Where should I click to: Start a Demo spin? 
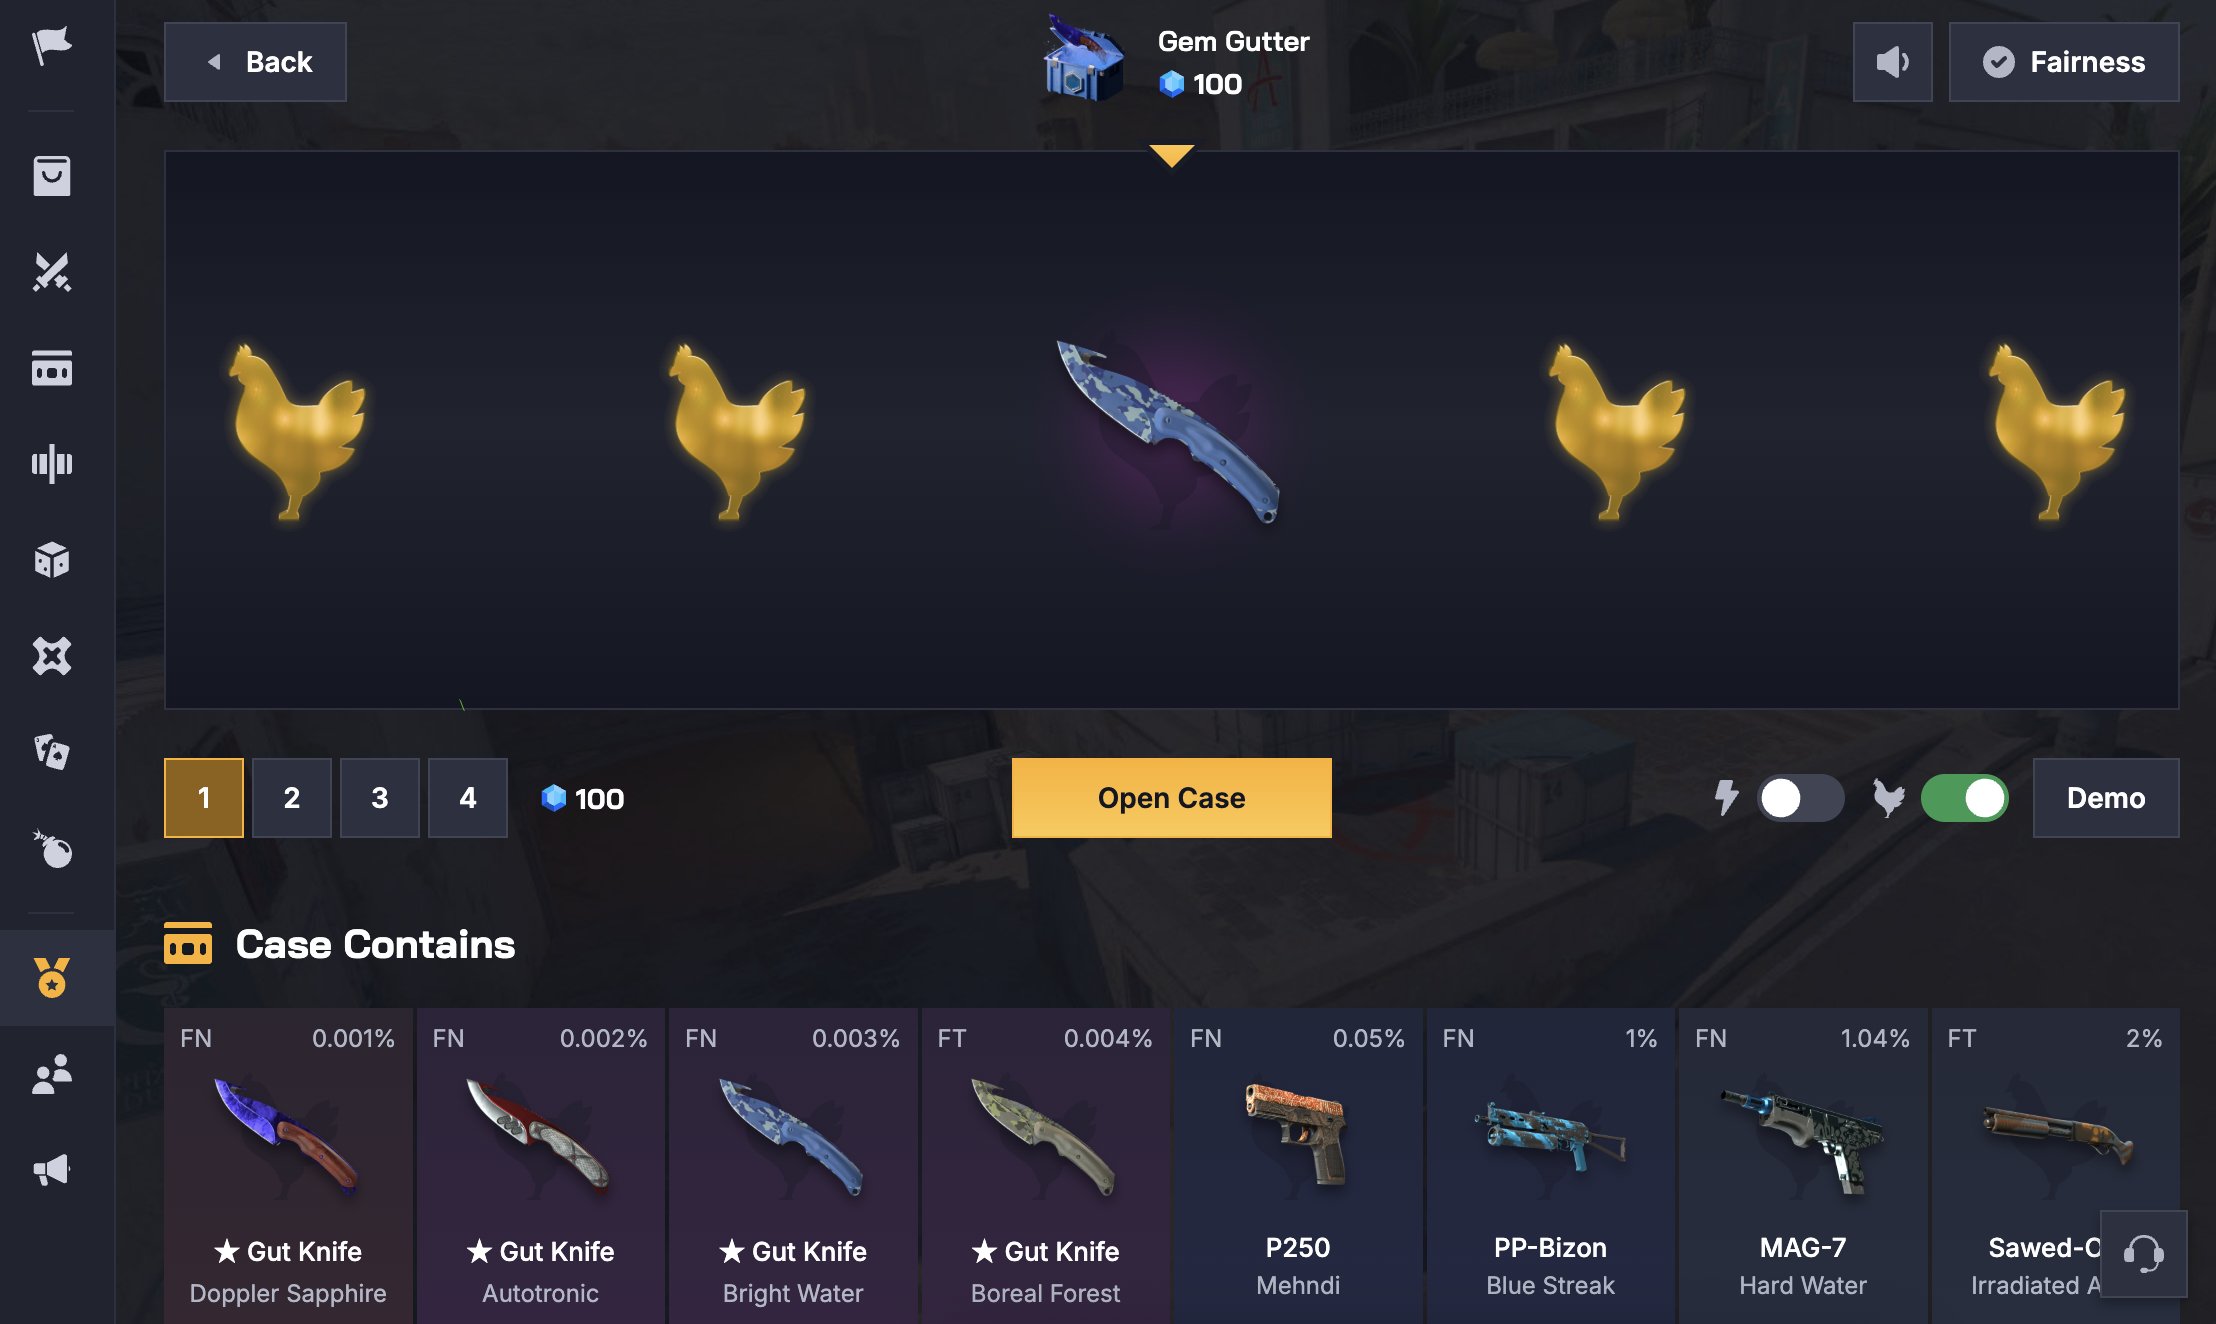click(x=2105, y=798)
